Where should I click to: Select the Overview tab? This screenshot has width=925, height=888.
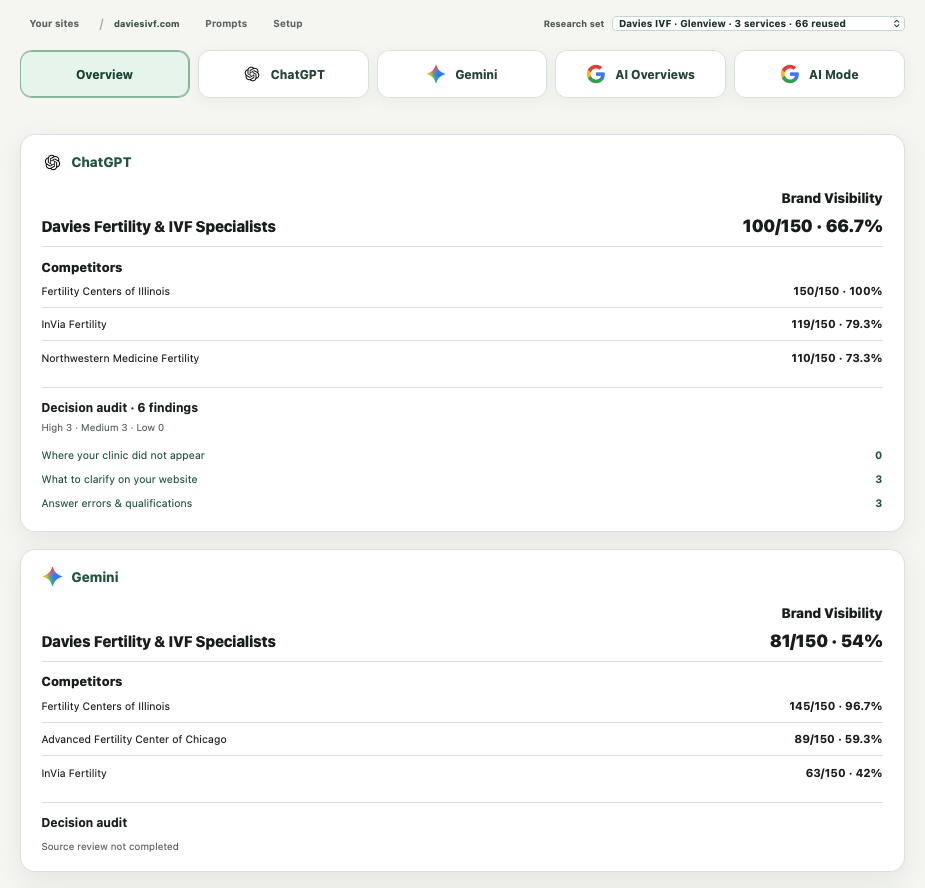coord(105,74)
